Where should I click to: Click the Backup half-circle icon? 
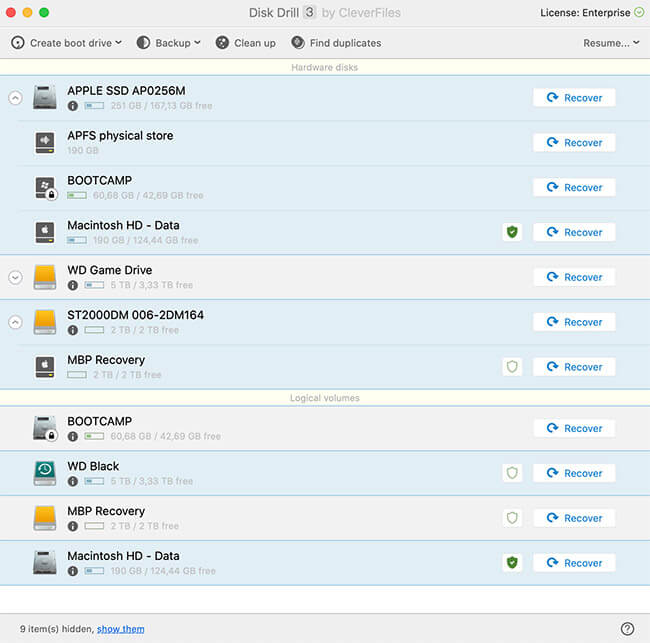tap(143, 43)
